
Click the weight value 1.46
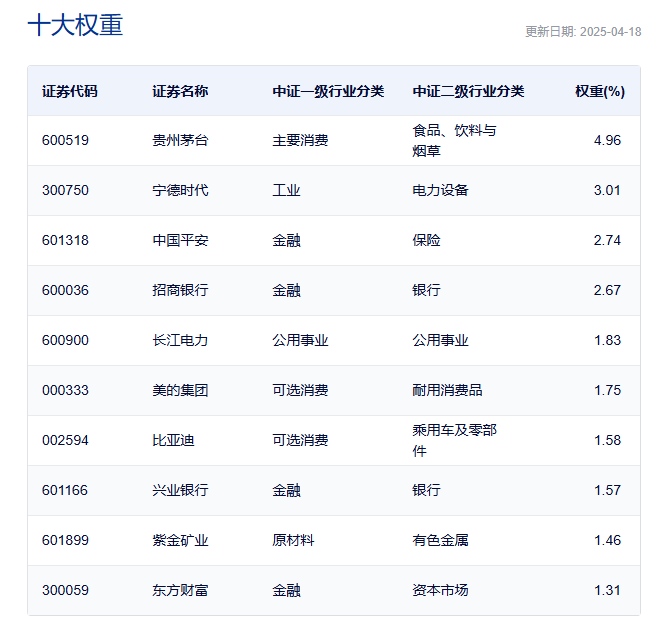click(x=607, y=540)
